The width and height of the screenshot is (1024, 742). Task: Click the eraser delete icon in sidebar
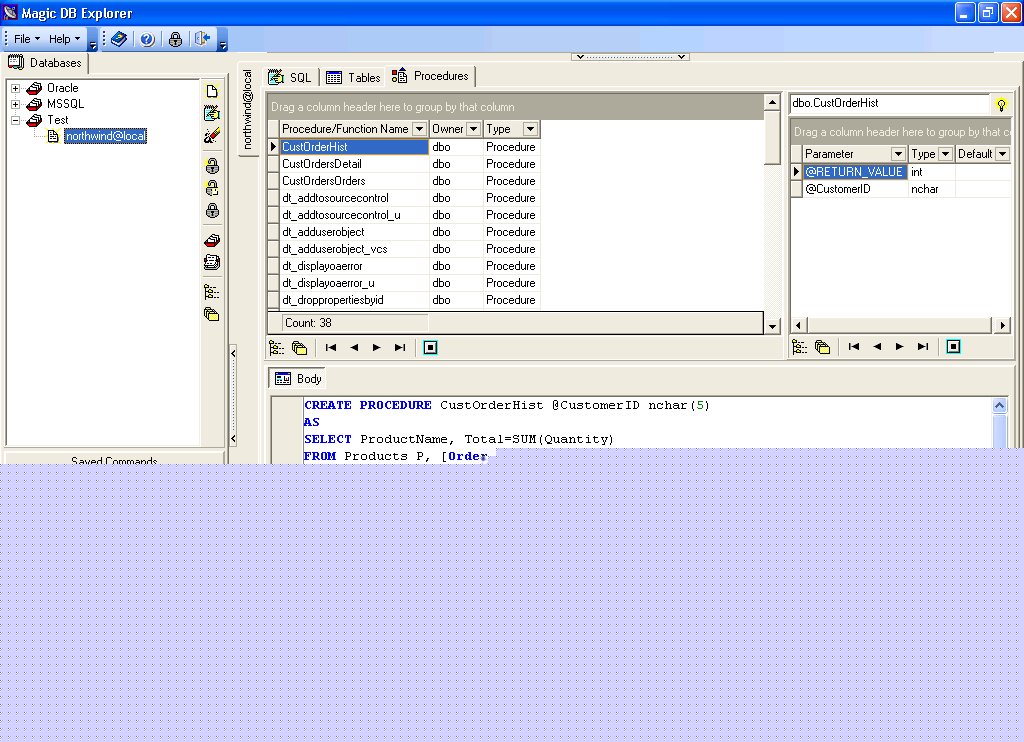pyautogui.click(x=212, y=136)
